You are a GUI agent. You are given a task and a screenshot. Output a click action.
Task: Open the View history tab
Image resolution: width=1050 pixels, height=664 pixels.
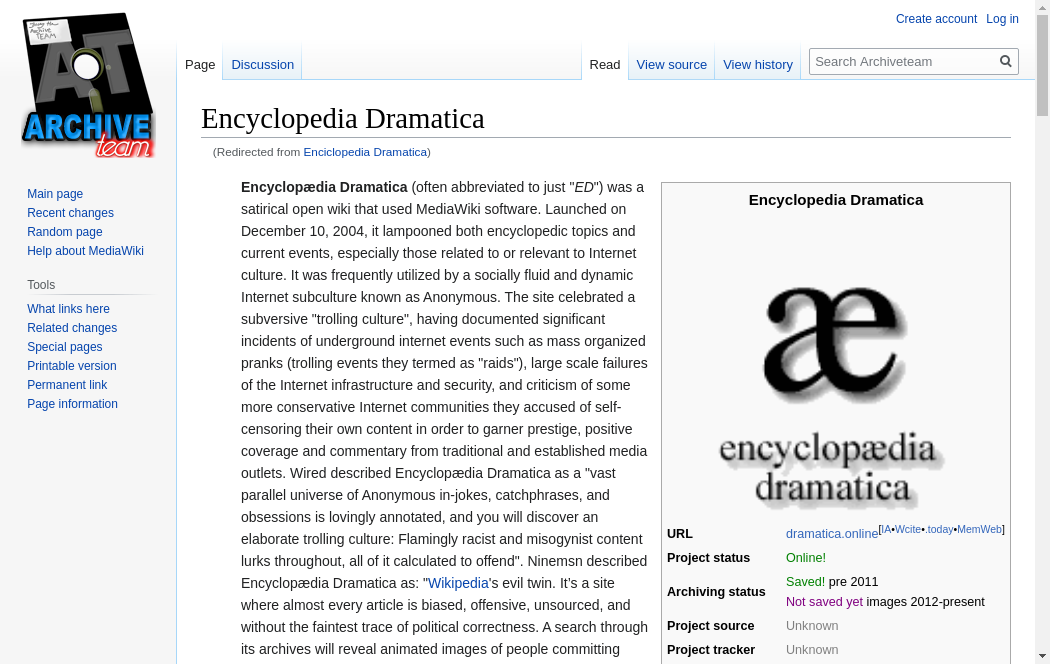coord(757,64)
